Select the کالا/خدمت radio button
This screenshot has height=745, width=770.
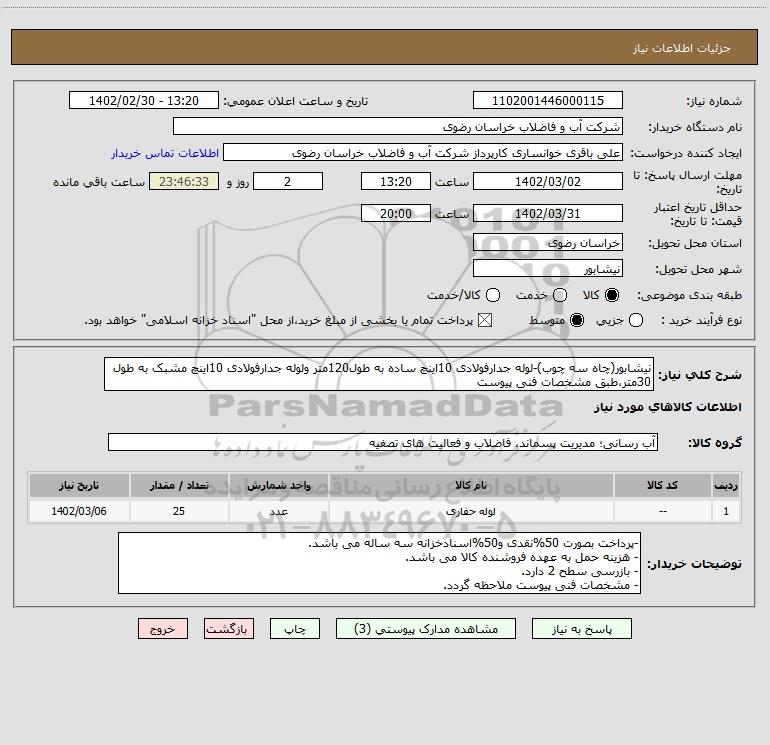coord(493,295)
